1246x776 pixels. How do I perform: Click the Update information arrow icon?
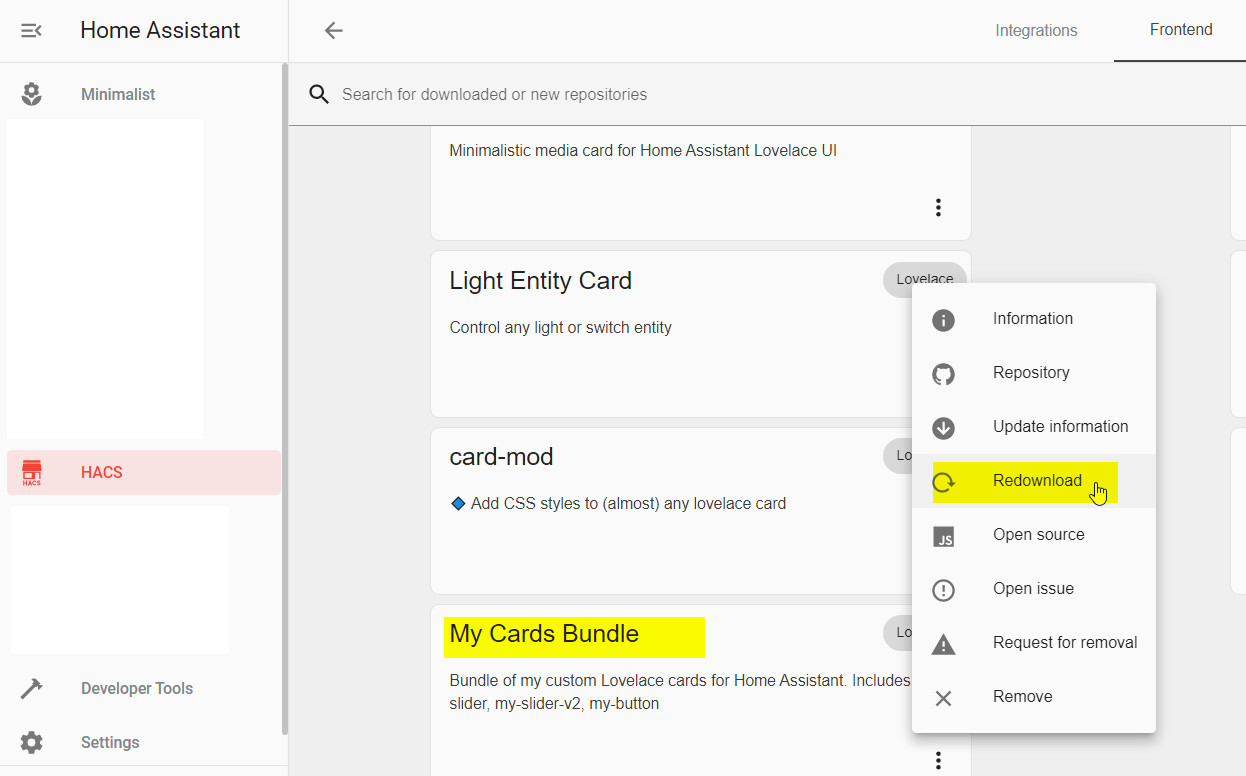[x=943, y=428]
